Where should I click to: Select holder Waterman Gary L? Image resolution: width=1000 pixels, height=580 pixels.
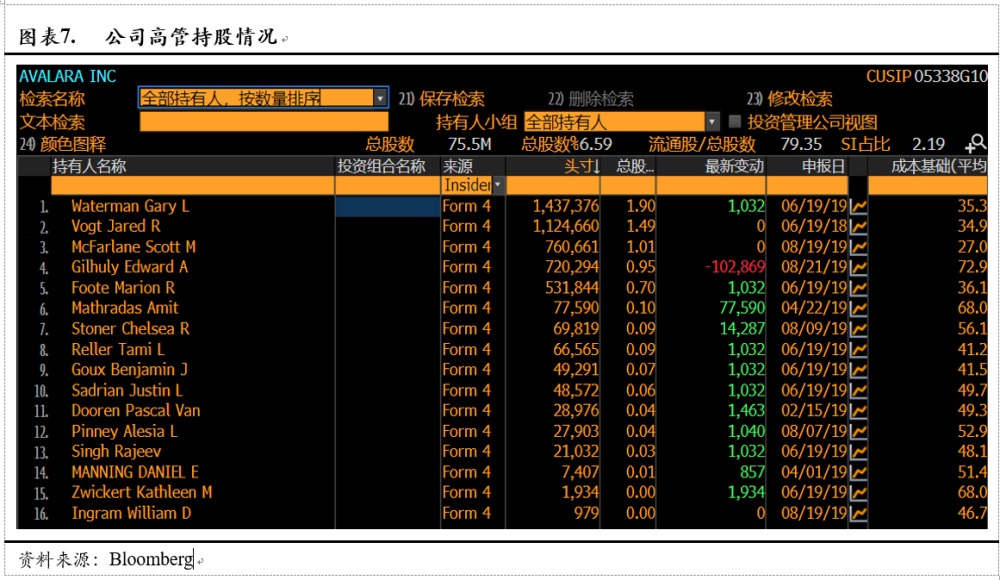point(130,206)
